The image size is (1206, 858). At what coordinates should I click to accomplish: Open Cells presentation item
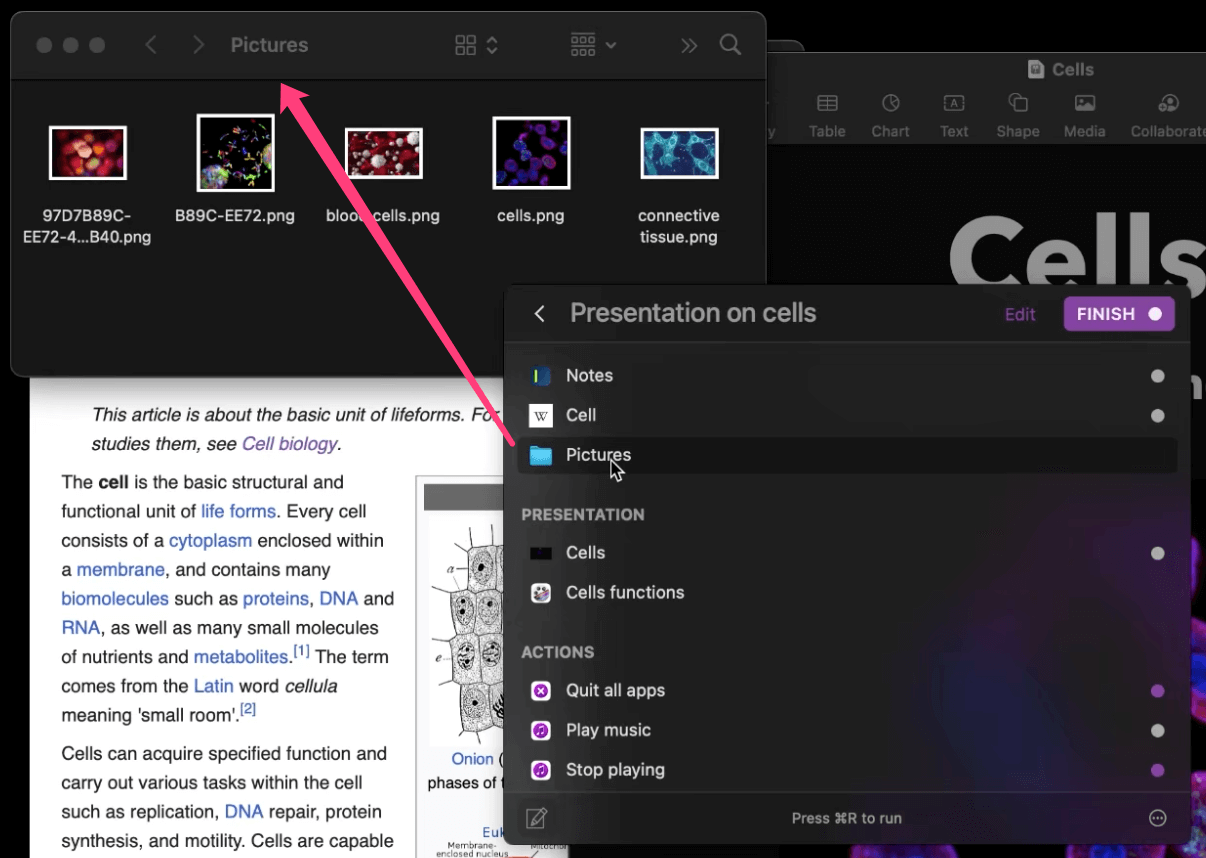coord(847,553)
